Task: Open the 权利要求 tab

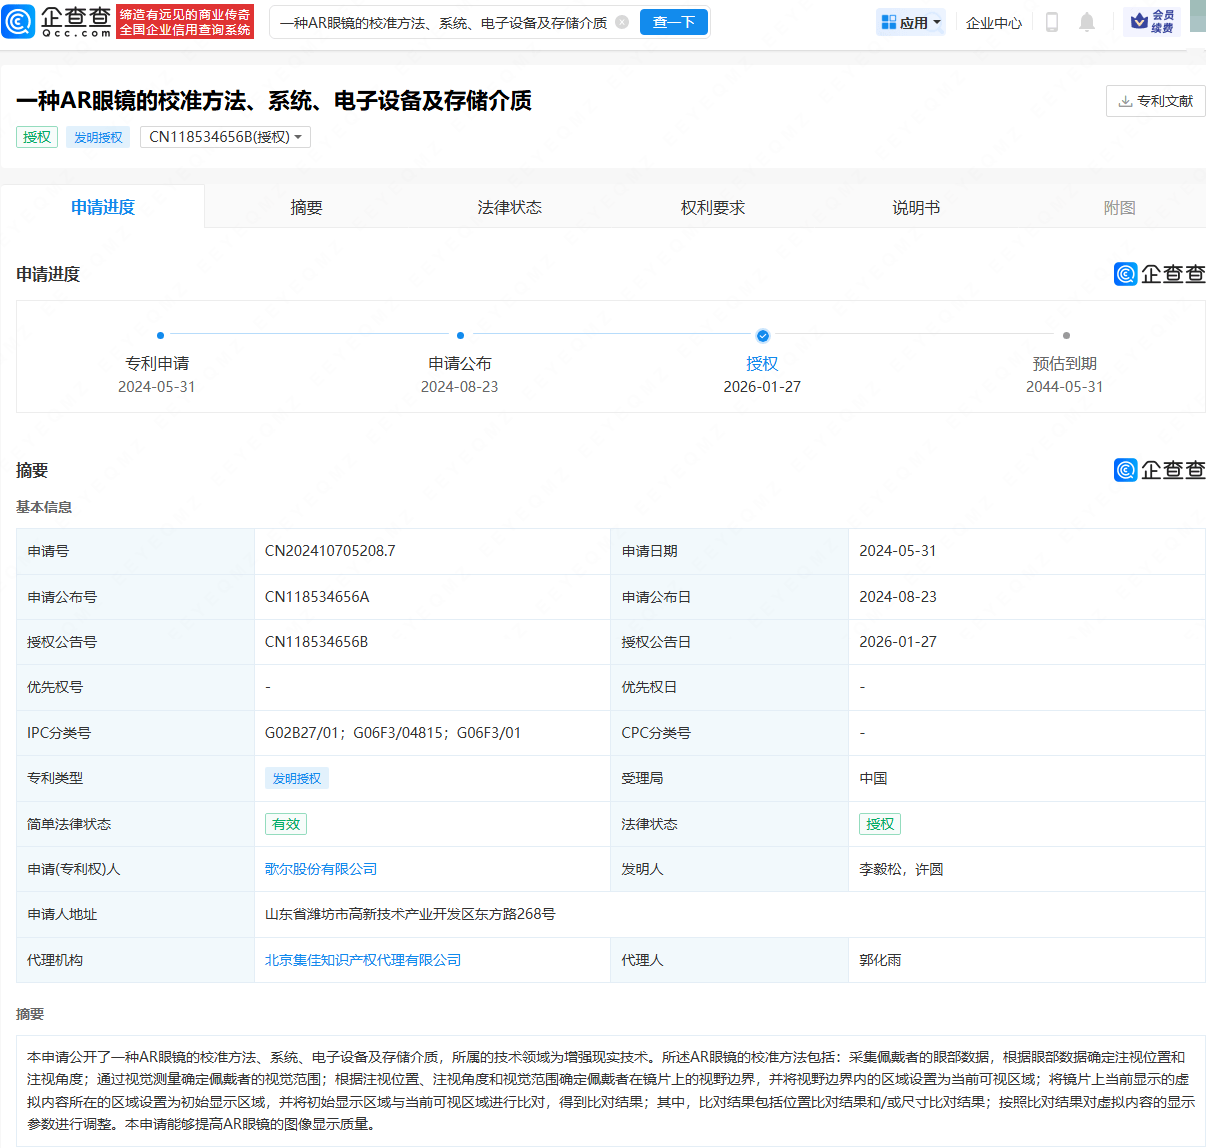Action: coord(712,206)
